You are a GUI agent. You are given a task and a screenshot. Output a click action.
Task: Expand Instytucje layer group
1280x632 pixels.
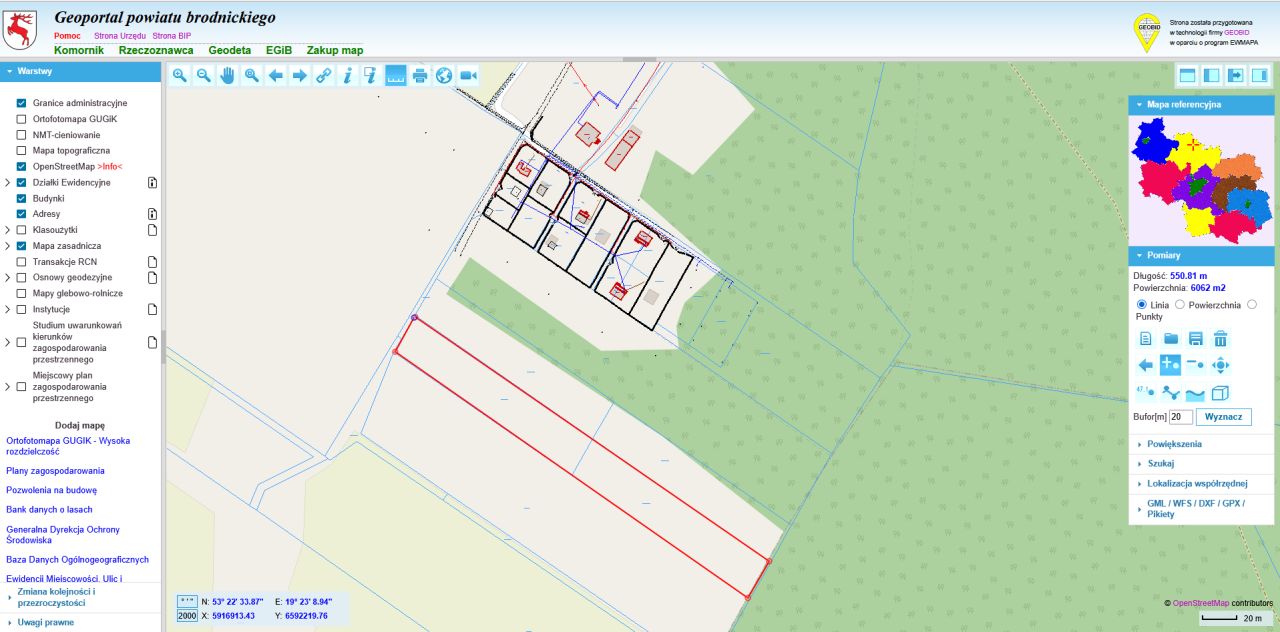(x=8, y=309)
